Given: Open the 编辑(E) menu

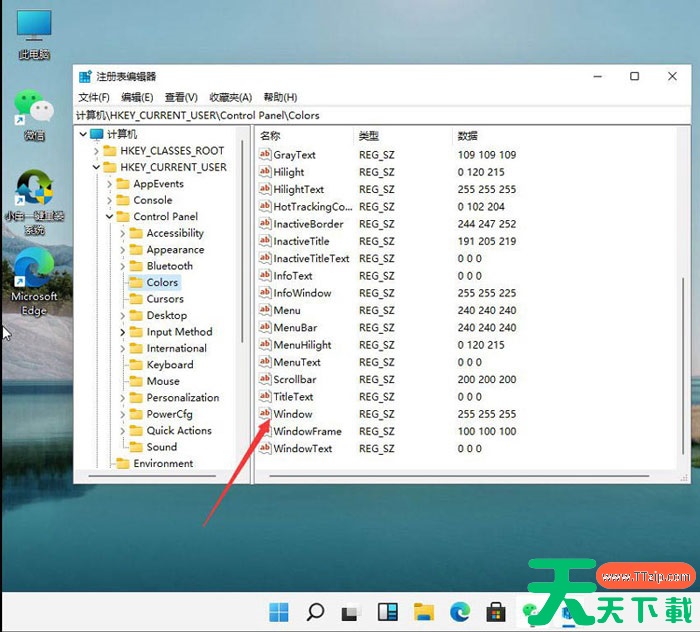Looking at the screenshot, I should pyautogui.click(x=137, y=97).
